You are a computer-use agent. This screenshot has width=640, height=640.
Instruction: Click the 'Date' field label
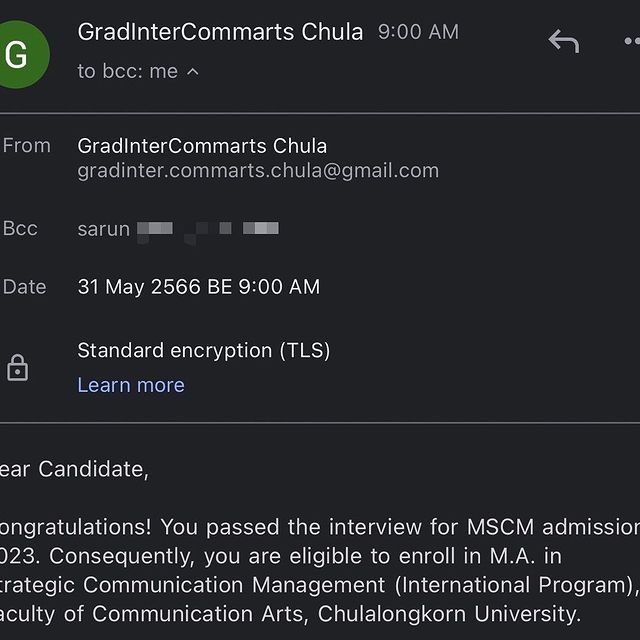click(x=24, y=287)
